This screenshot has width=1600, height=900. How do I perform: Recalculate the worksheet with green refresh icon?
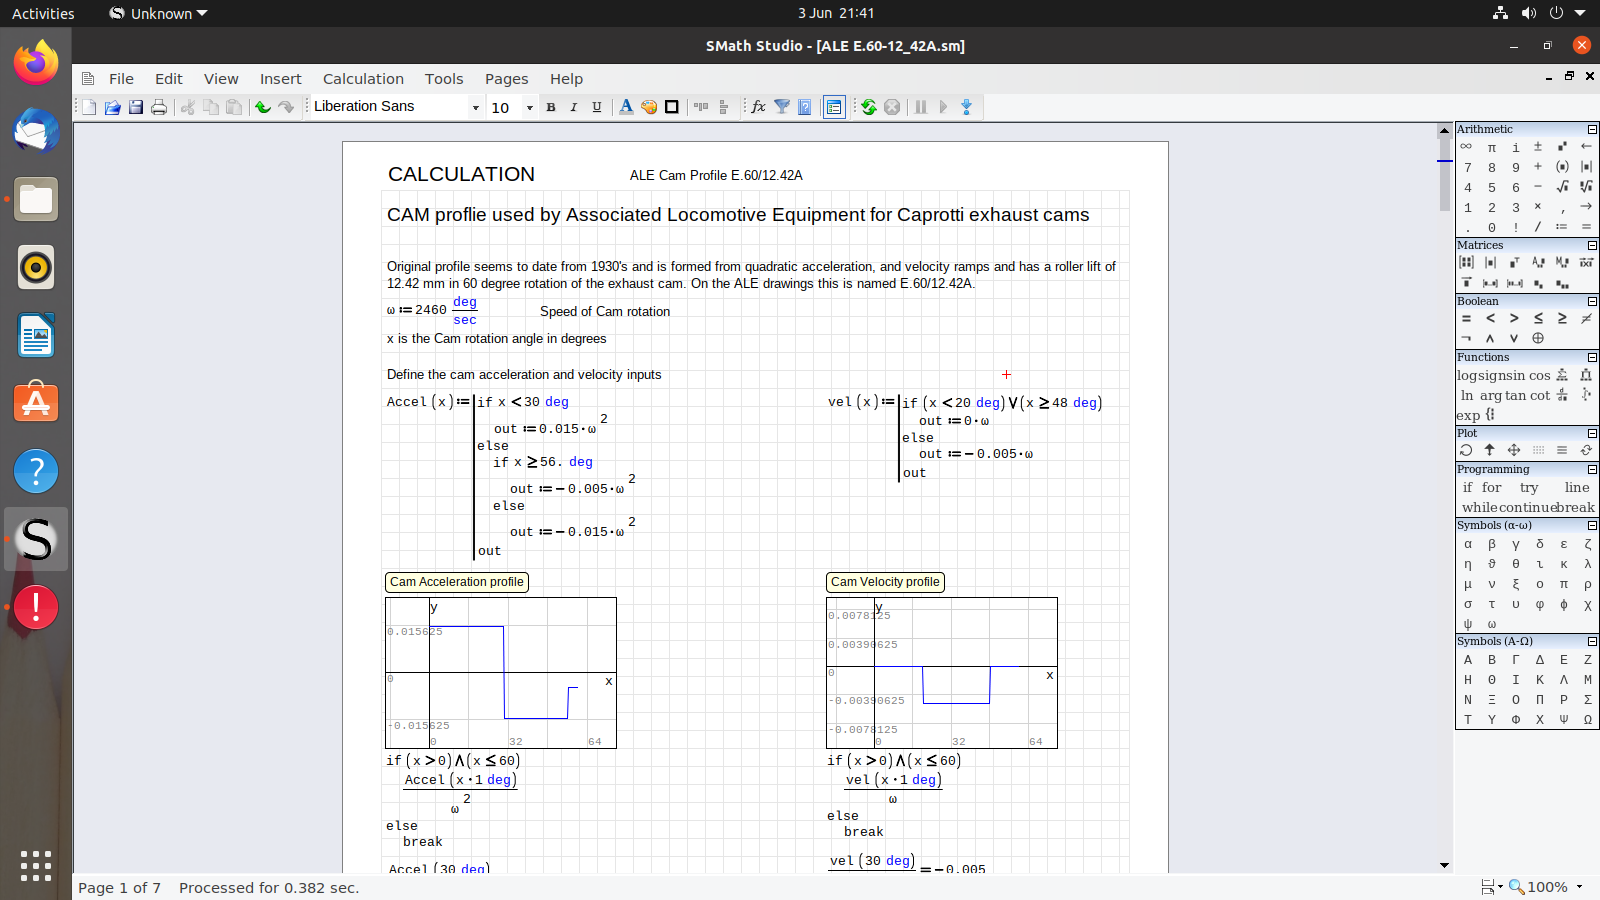tap(869, 107)
